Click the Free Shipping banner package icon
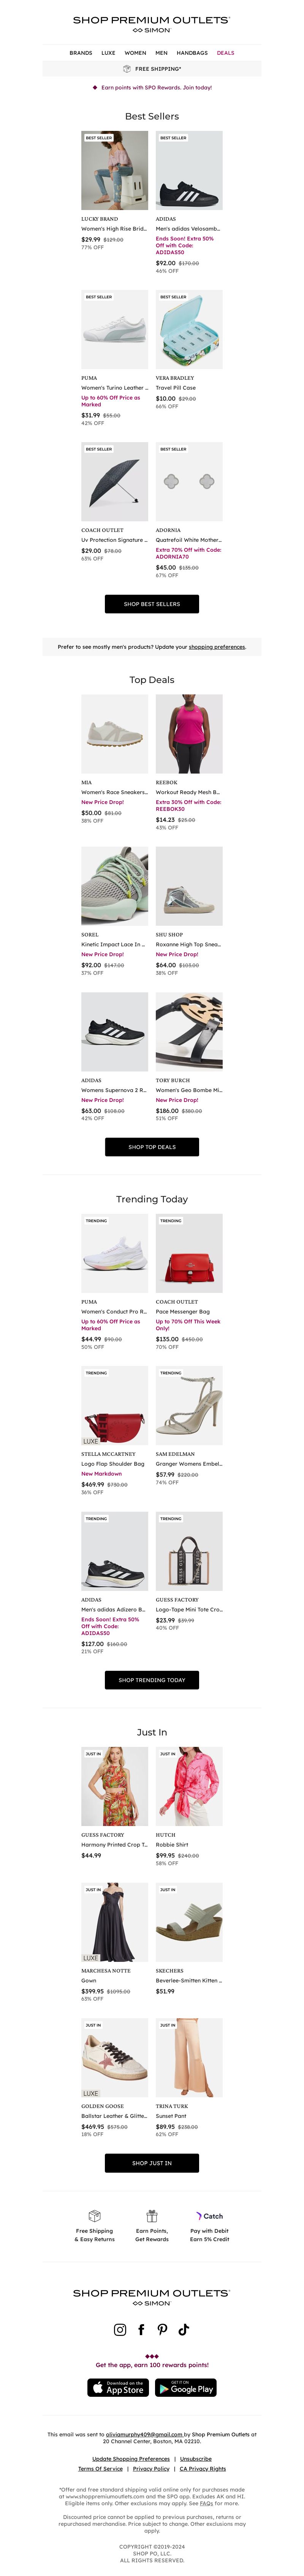This screenshot has height=2576, width=304. [127, 69]
